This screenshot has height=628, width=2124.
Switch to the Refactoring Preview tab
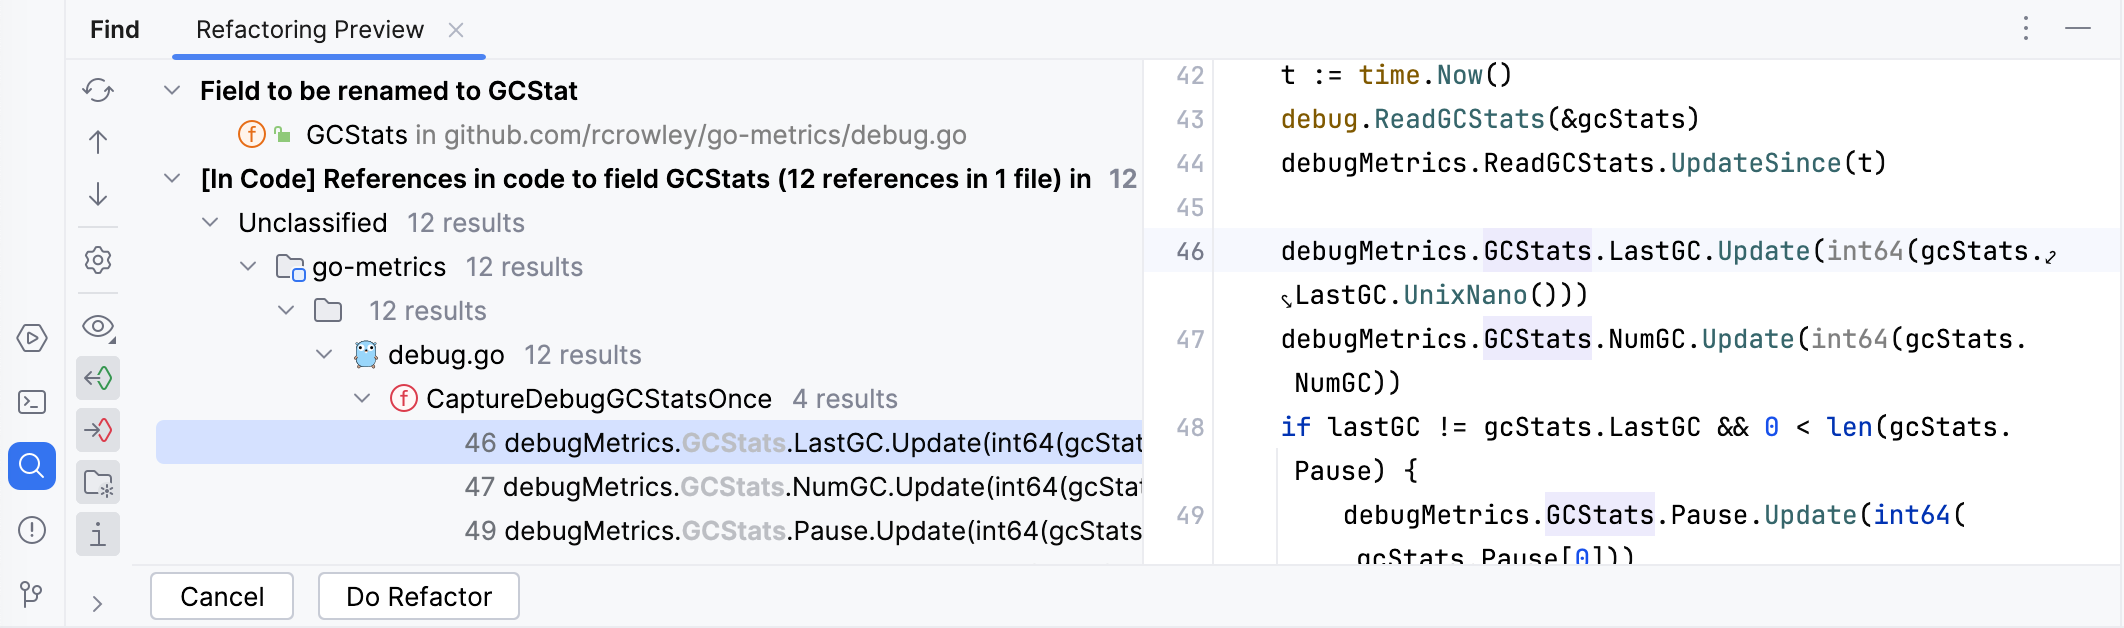310,30
